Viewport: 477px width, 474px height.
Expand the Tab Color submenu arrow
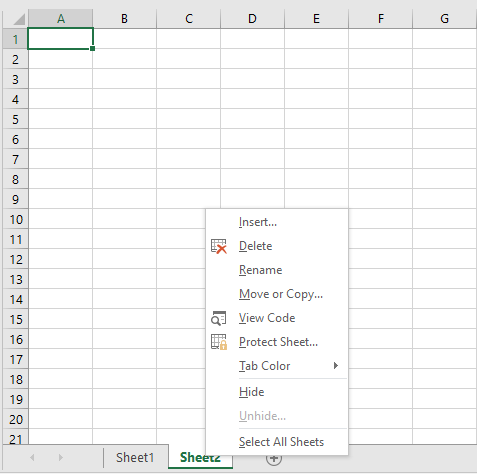click(336, 366)
